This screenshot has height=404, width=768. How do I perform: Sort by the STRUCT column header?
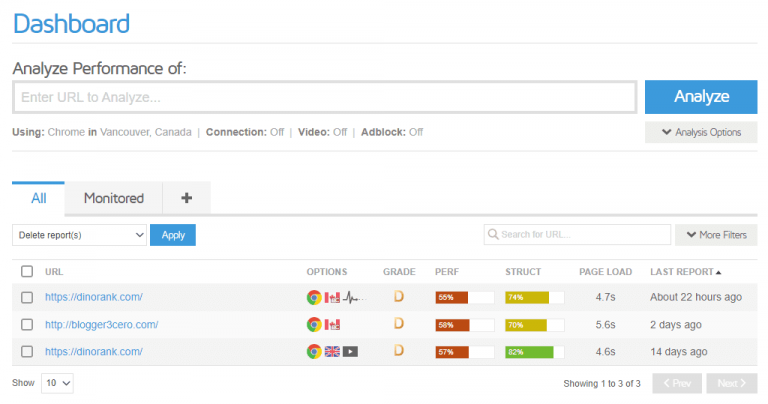point(523,272)
